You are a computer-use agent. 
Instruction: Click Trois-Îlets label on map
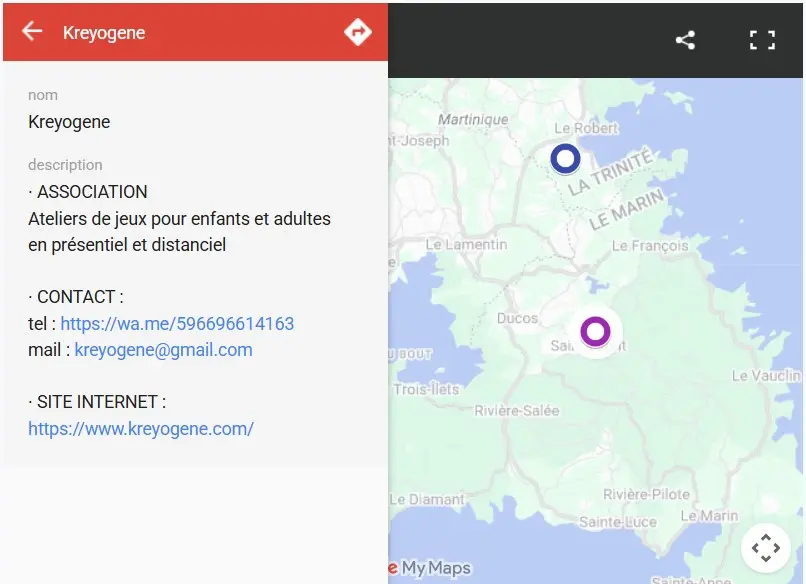(426, 390)
